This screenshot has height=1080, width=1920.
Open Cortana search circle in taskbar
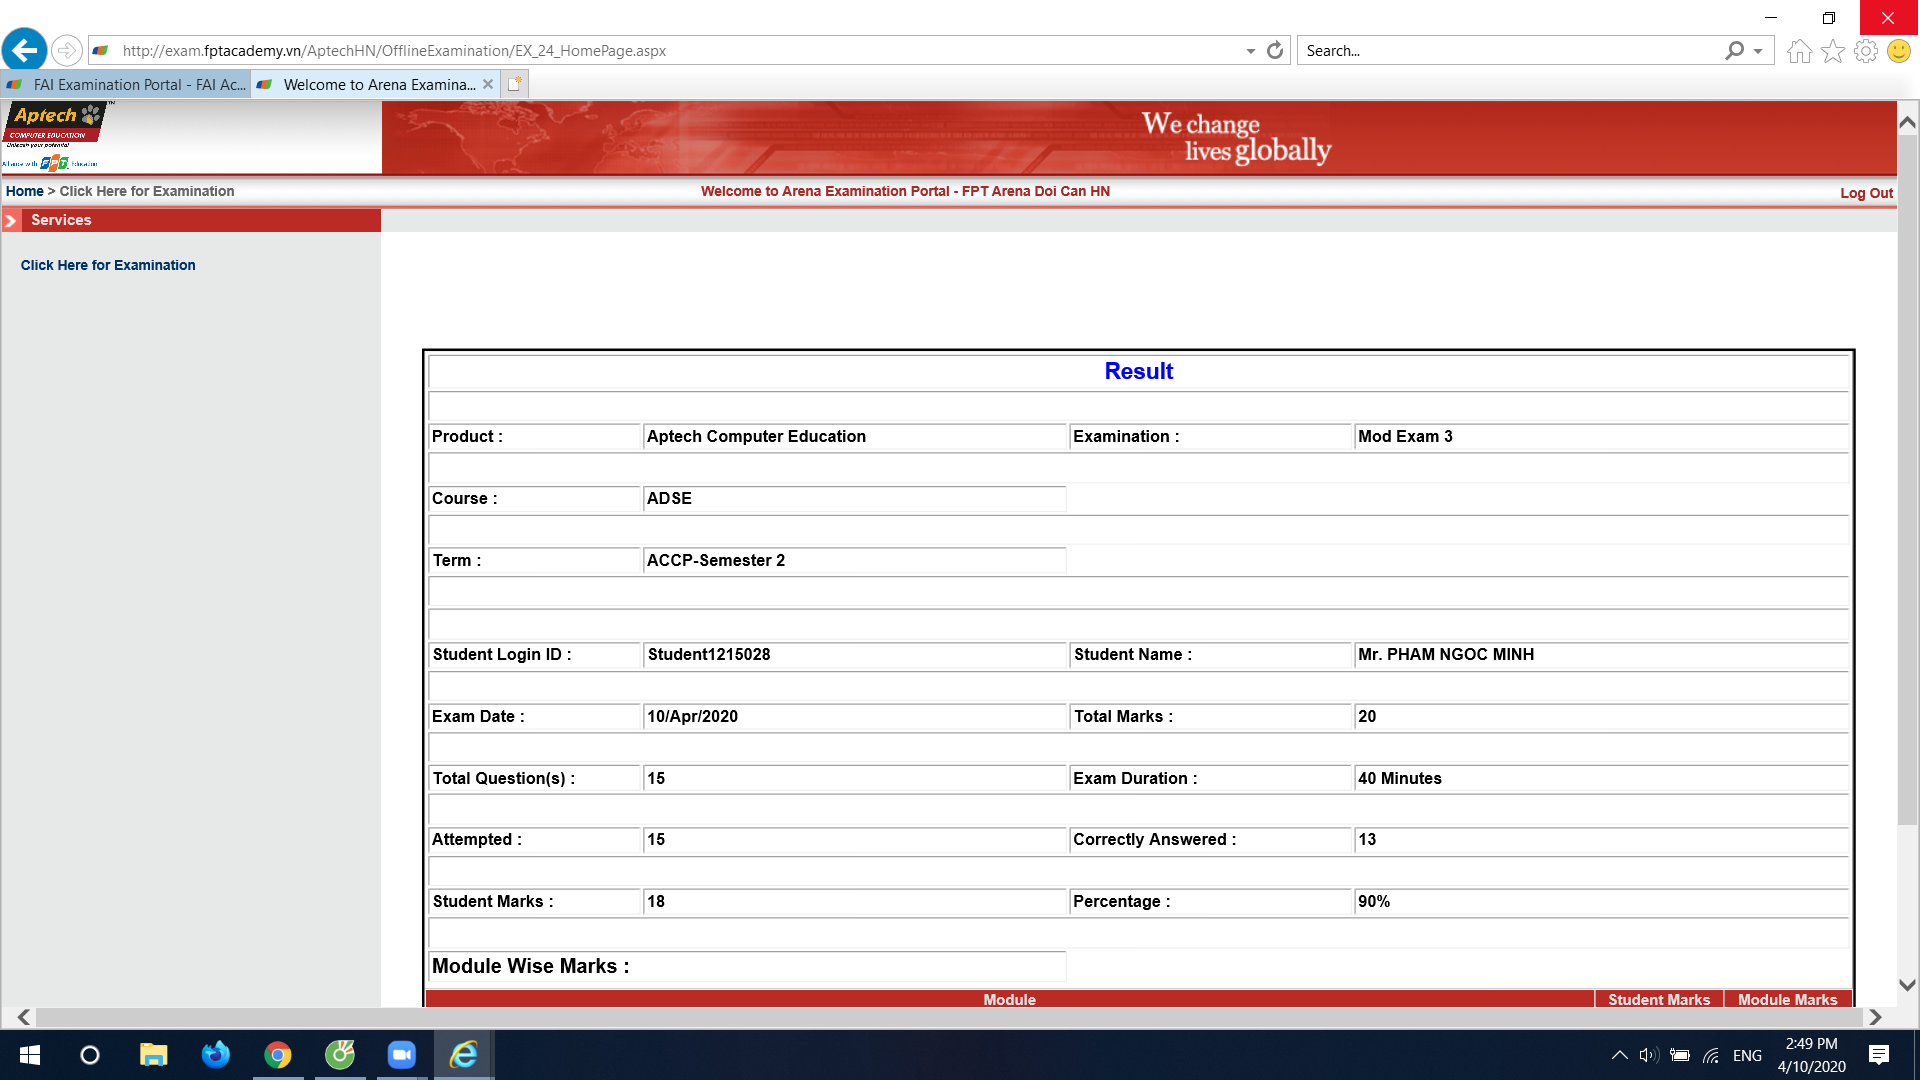point(90,1055)
